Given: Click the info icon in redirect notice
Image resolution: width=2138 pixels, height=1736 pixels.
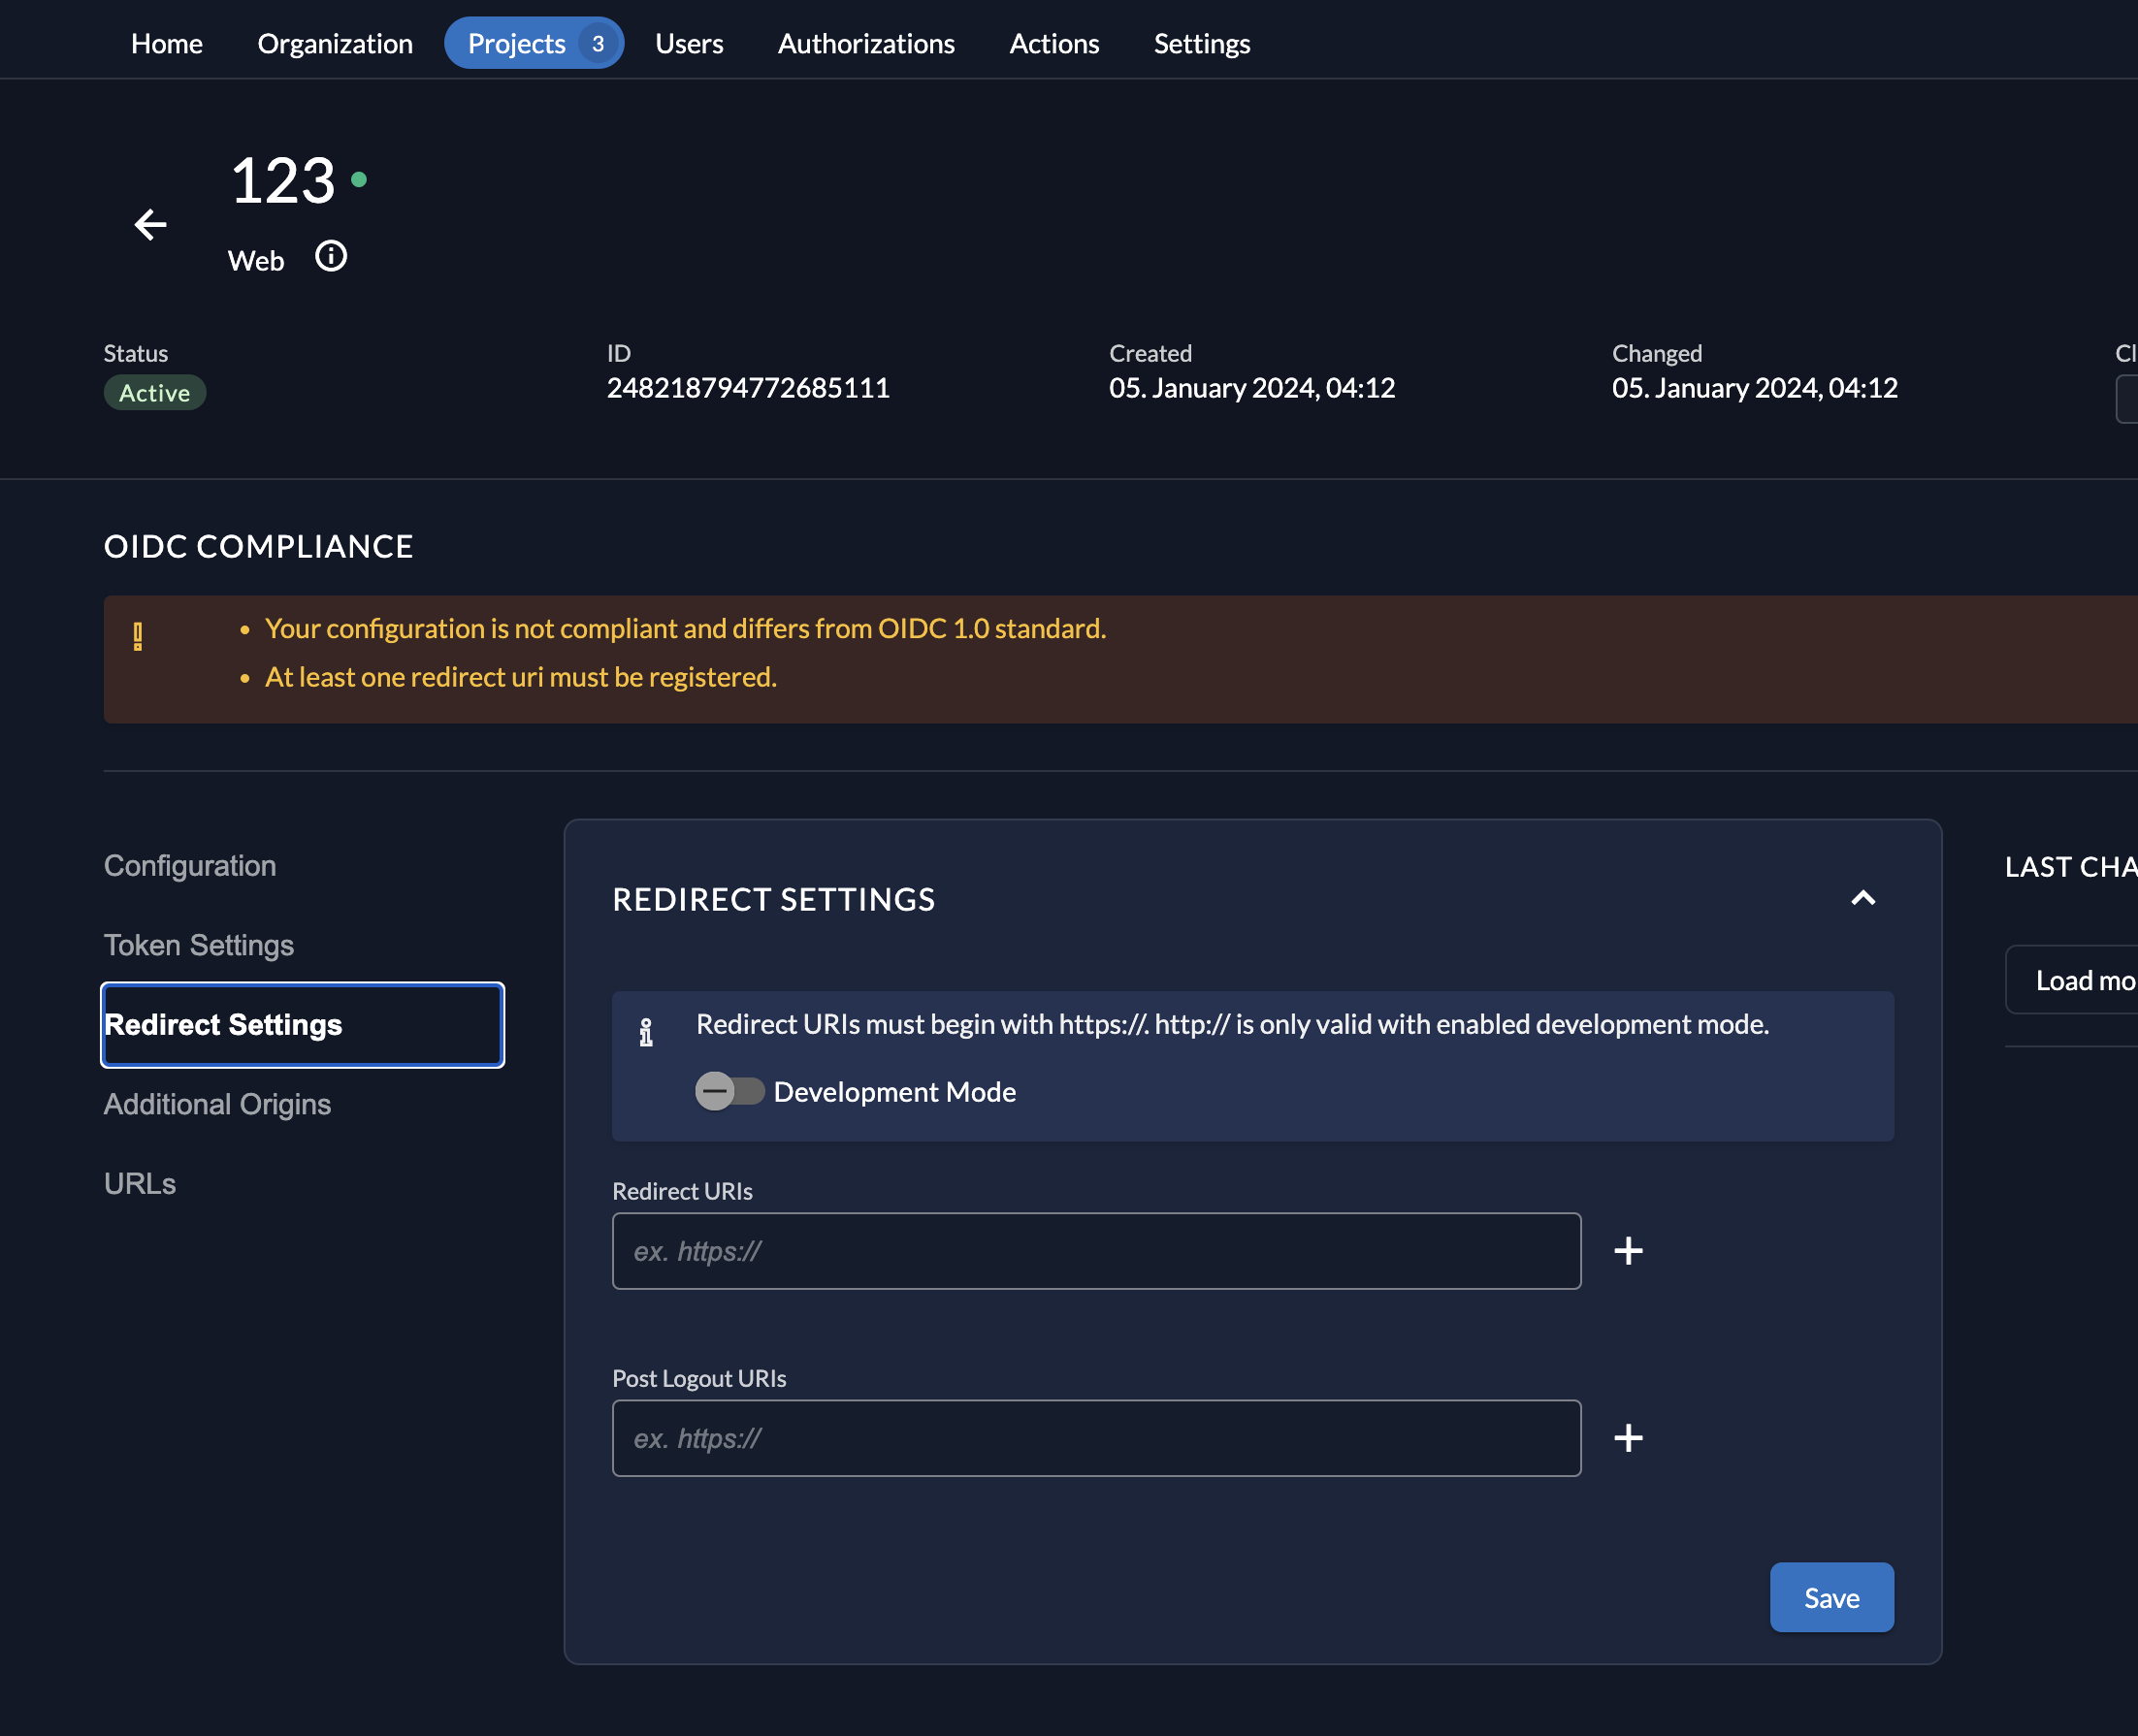Looking at the screenshot, I should tap(646, 1032).
